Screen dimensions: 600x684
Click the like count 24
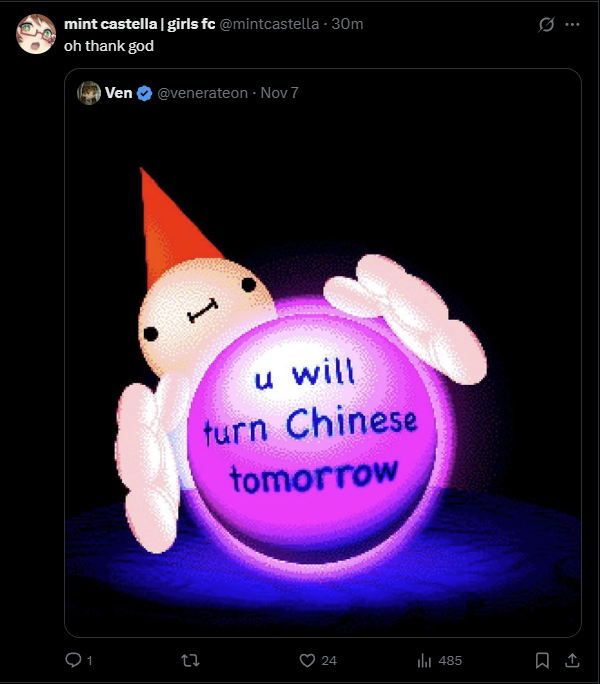click(329, 660)
